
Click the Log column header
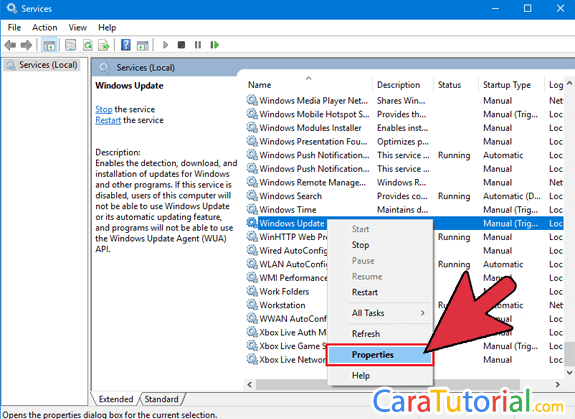pyautogui.click(x=555, y=85)
